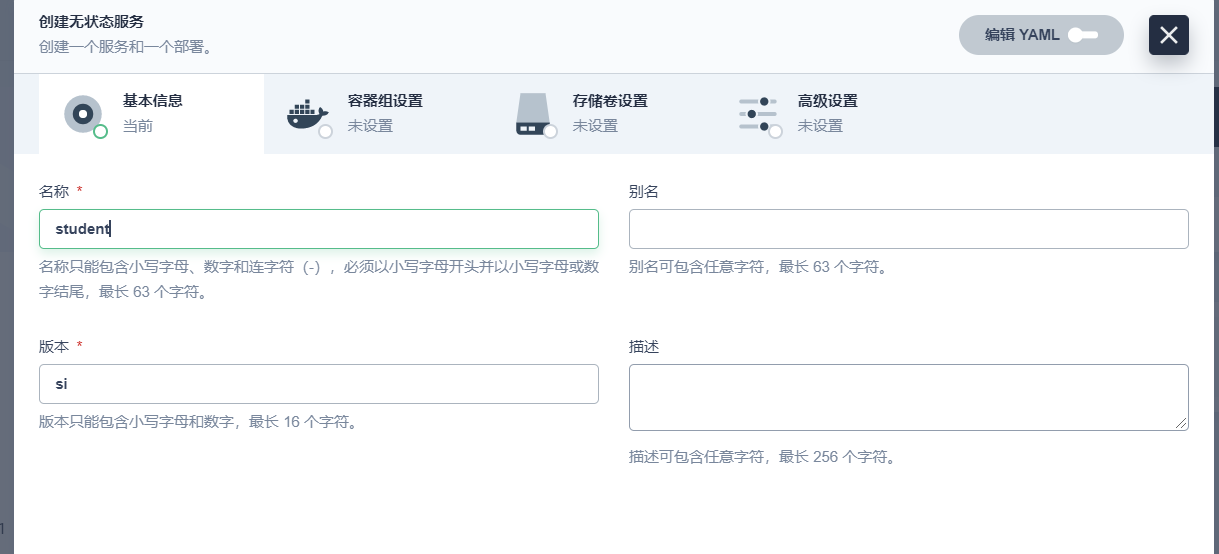The image size is (1219, 554).
Task: Click the 名称 input field containing student
Action: (319, 229)
